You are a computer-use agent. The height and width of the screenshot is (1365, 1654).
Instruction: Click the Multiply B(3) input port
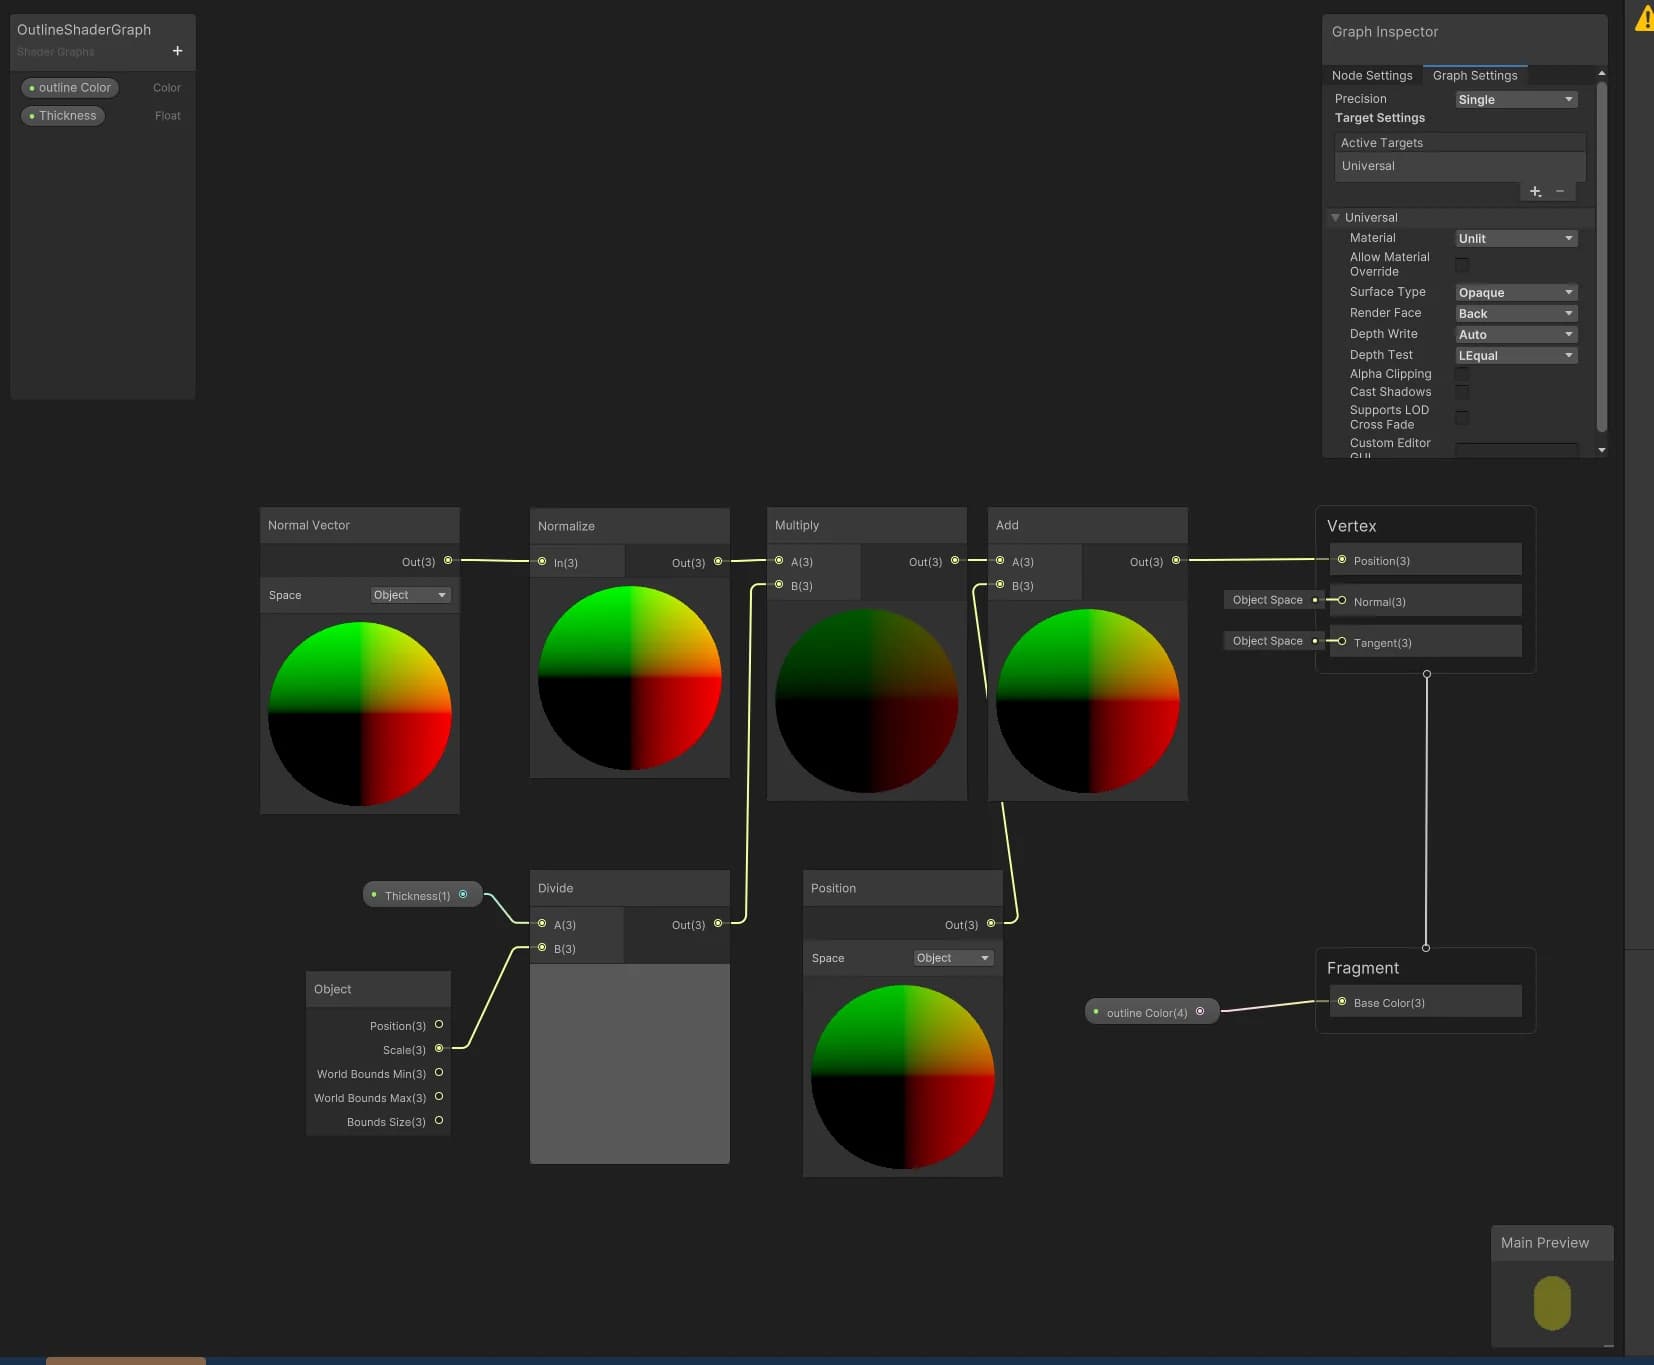(x=779, y=585)
